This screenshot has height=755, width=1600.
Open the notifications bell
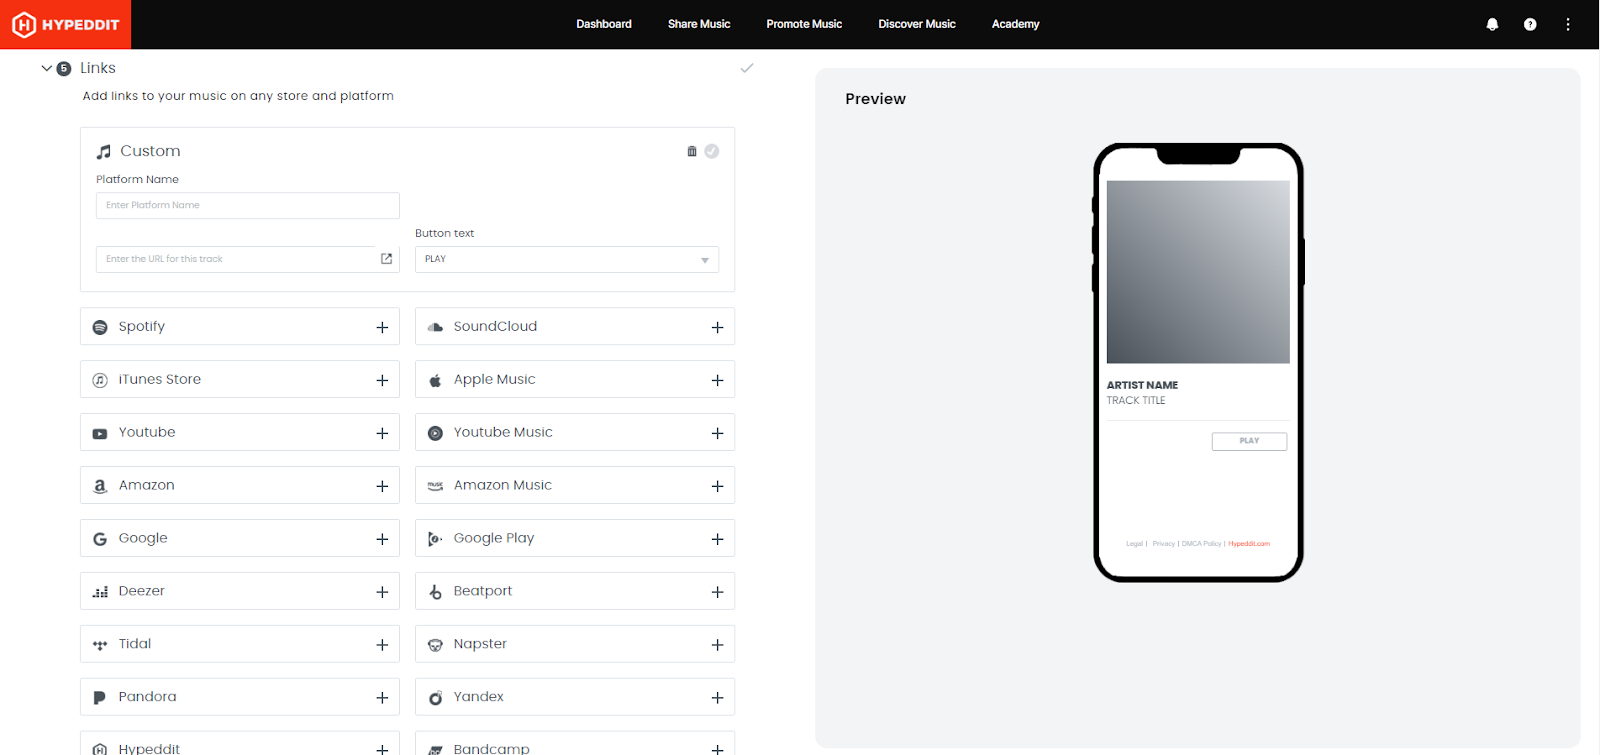(1492, 24)
